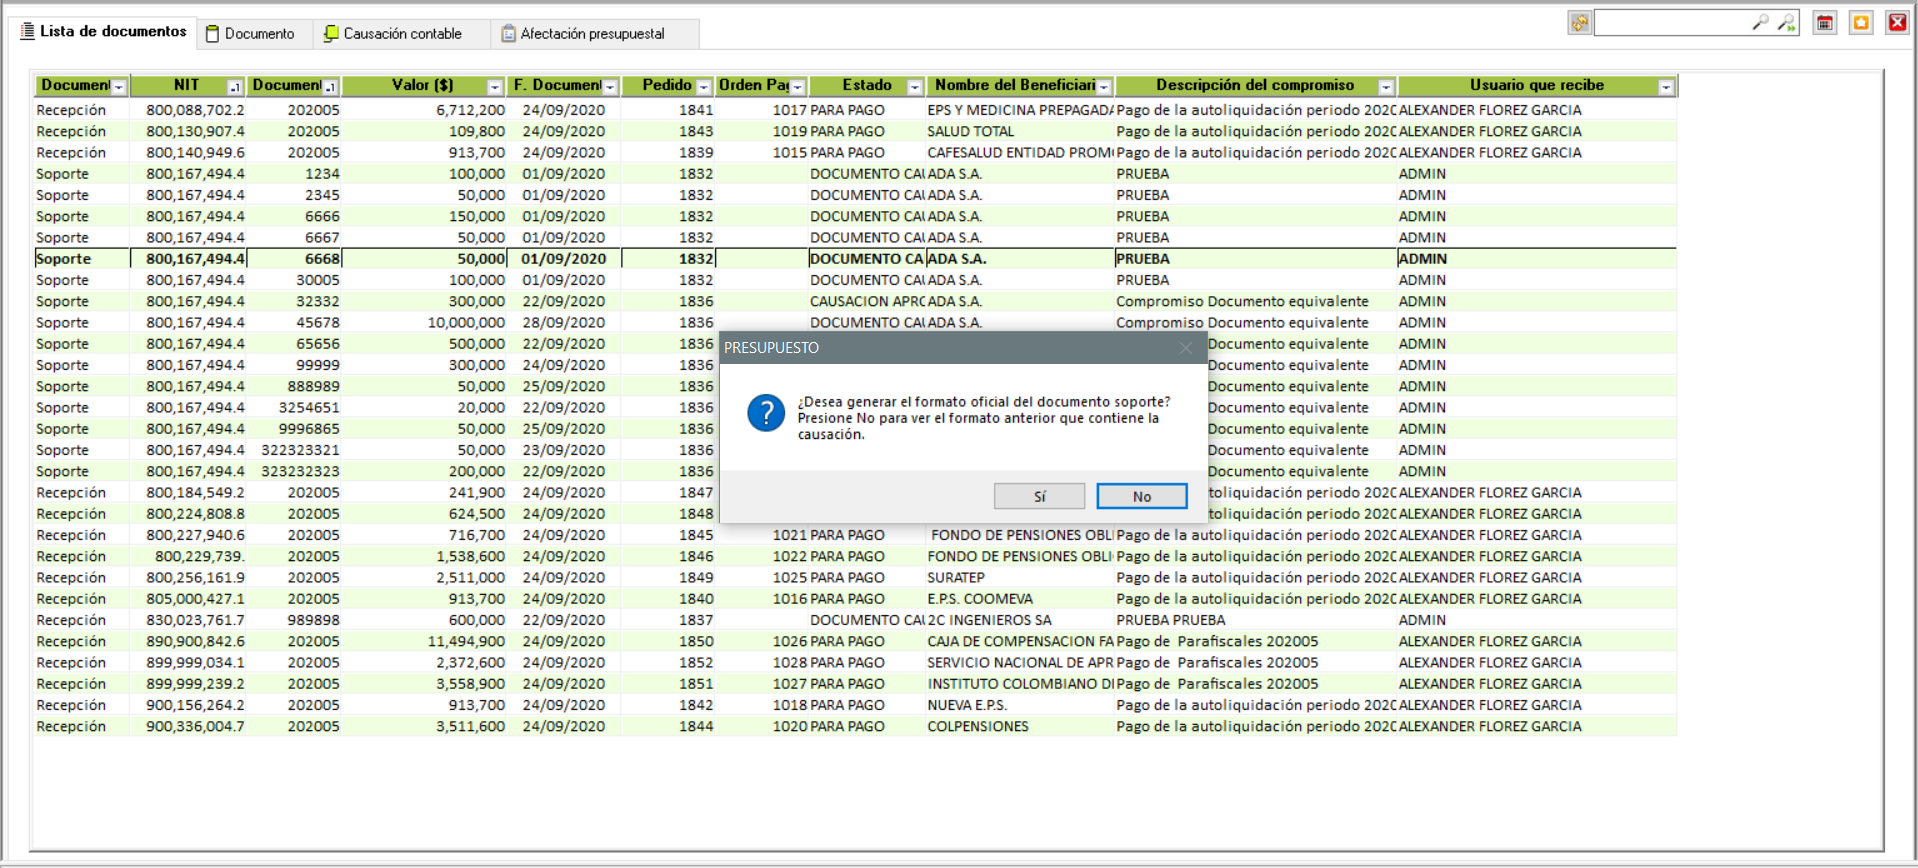Image resolution: width=1918 pixels, height=868 pixels.
Task: Click the find-next magnifier with green arrows
Action: coord(1786,23)
